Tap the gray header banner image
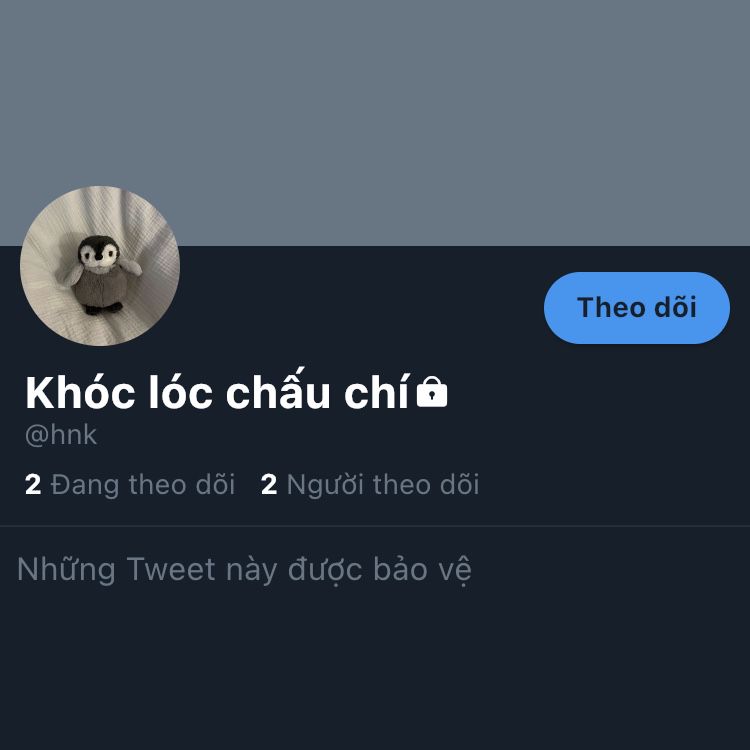Screen dimensions: 750x750 375,123
